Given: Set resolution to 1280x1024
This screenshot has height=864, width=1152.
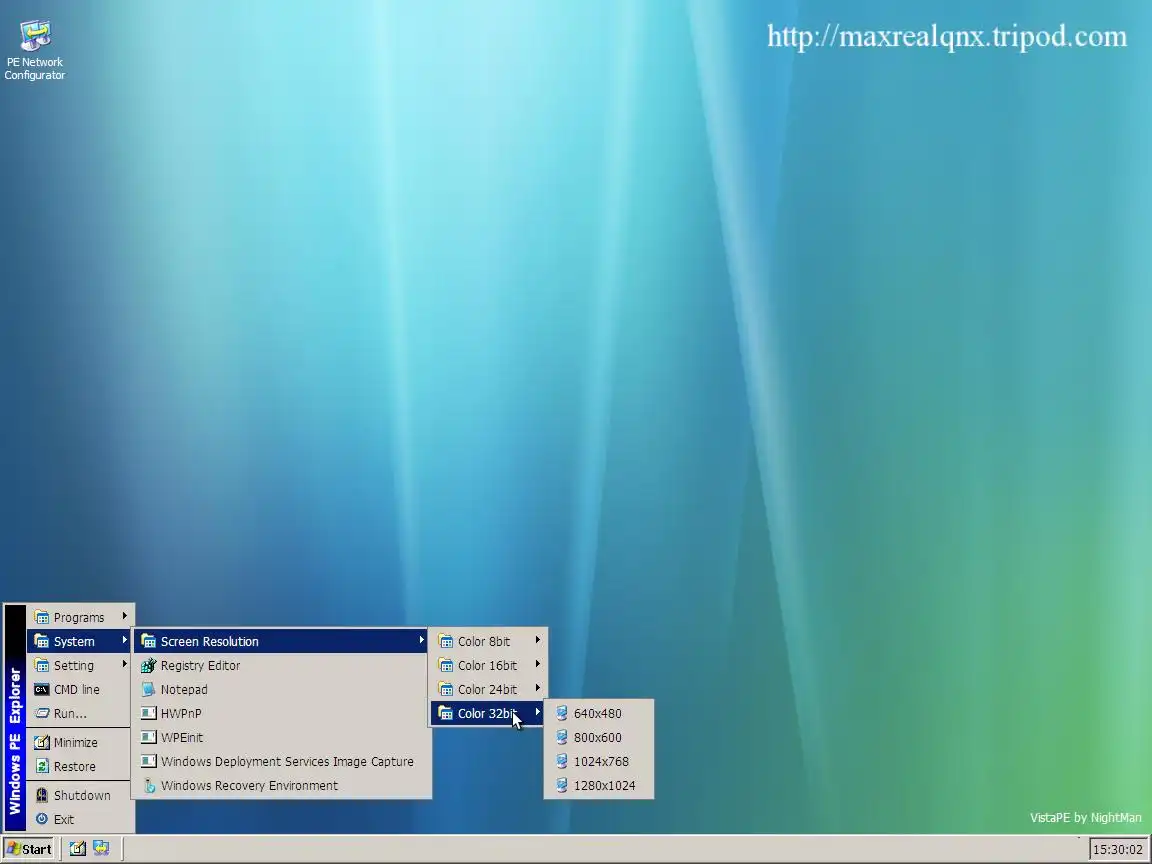Looking at the screenshot, I should coord(598,785).
